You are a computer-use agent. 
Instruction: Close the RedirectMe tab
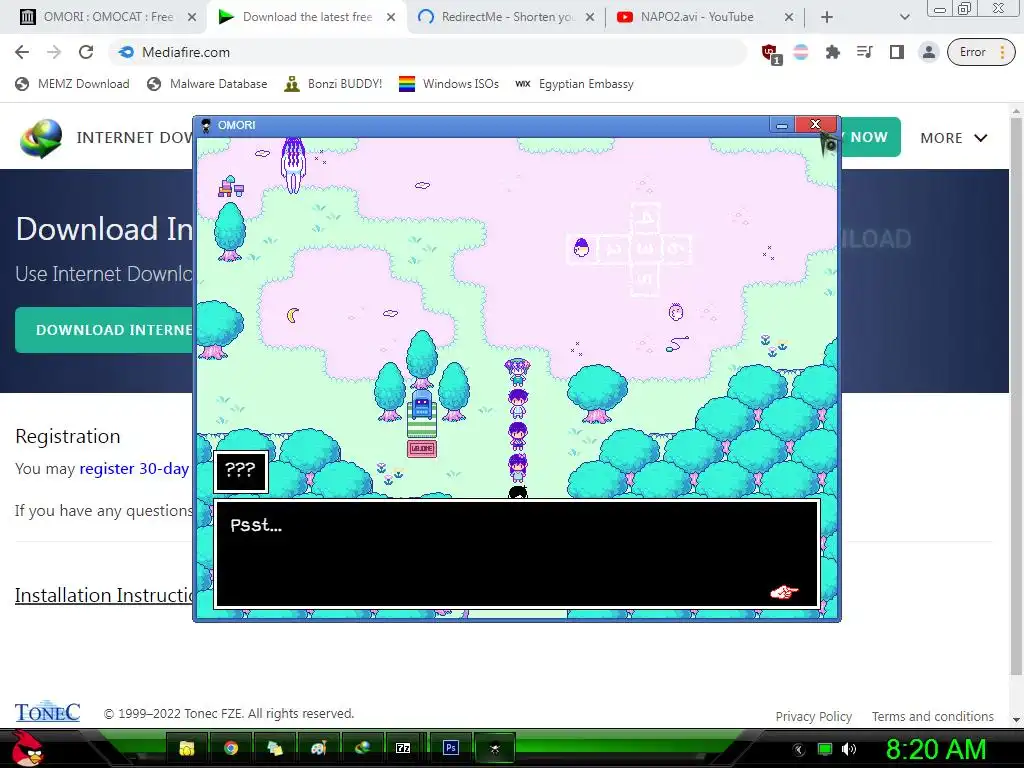click(590, 17)
